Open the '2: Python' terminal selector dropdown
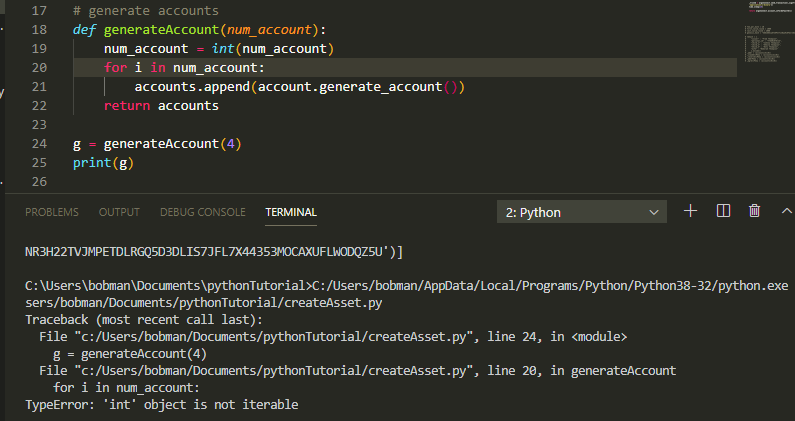 (x=582, y=212)
